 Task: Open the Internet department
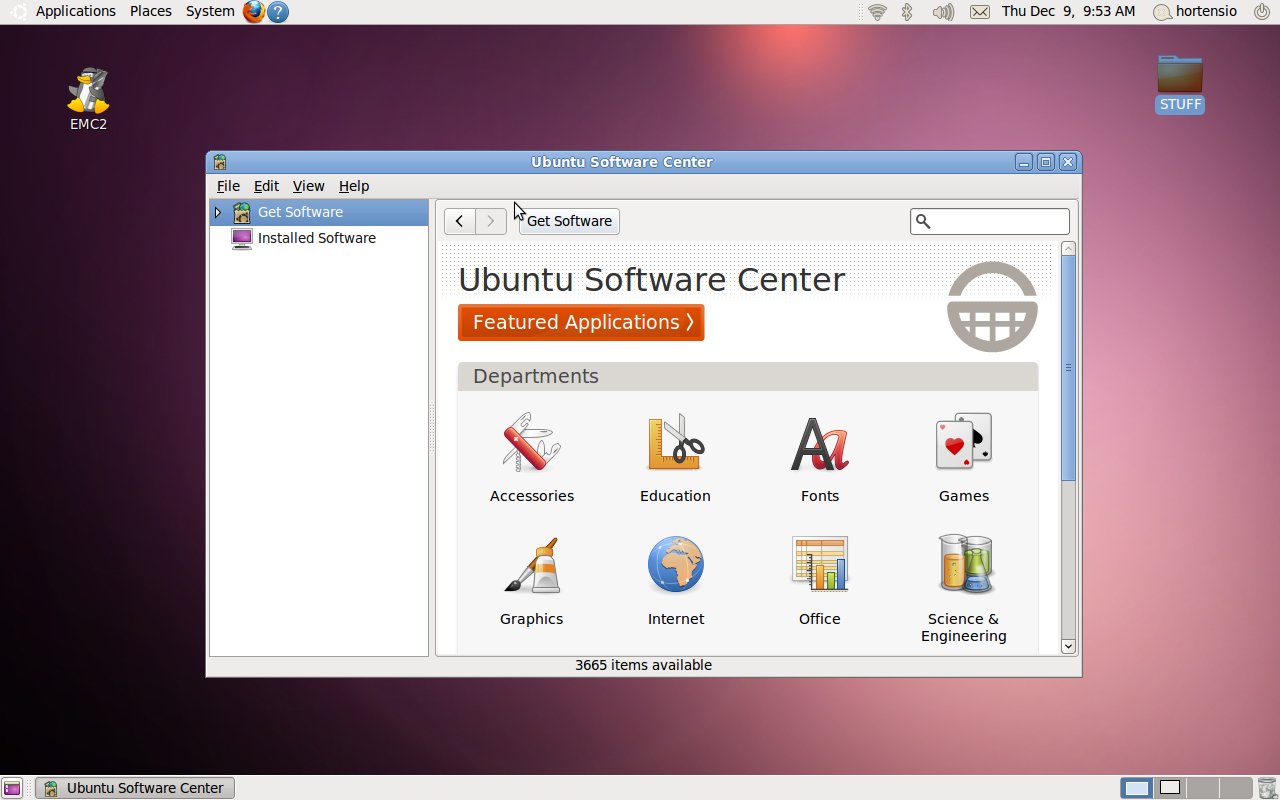click(675, 581)
